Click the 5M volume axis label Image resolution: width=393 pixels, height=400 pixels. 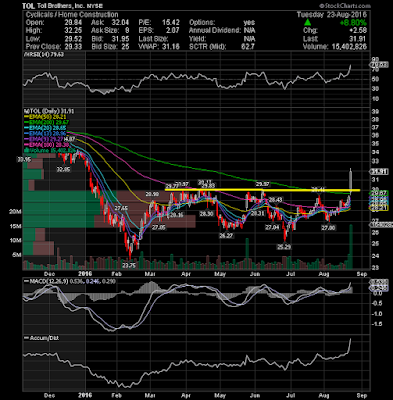click(16, 255)
